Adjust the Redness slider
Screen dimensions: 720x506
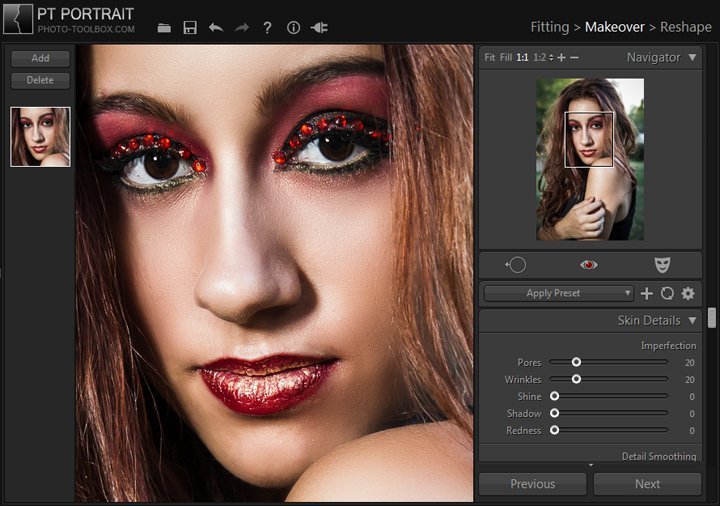609,430
